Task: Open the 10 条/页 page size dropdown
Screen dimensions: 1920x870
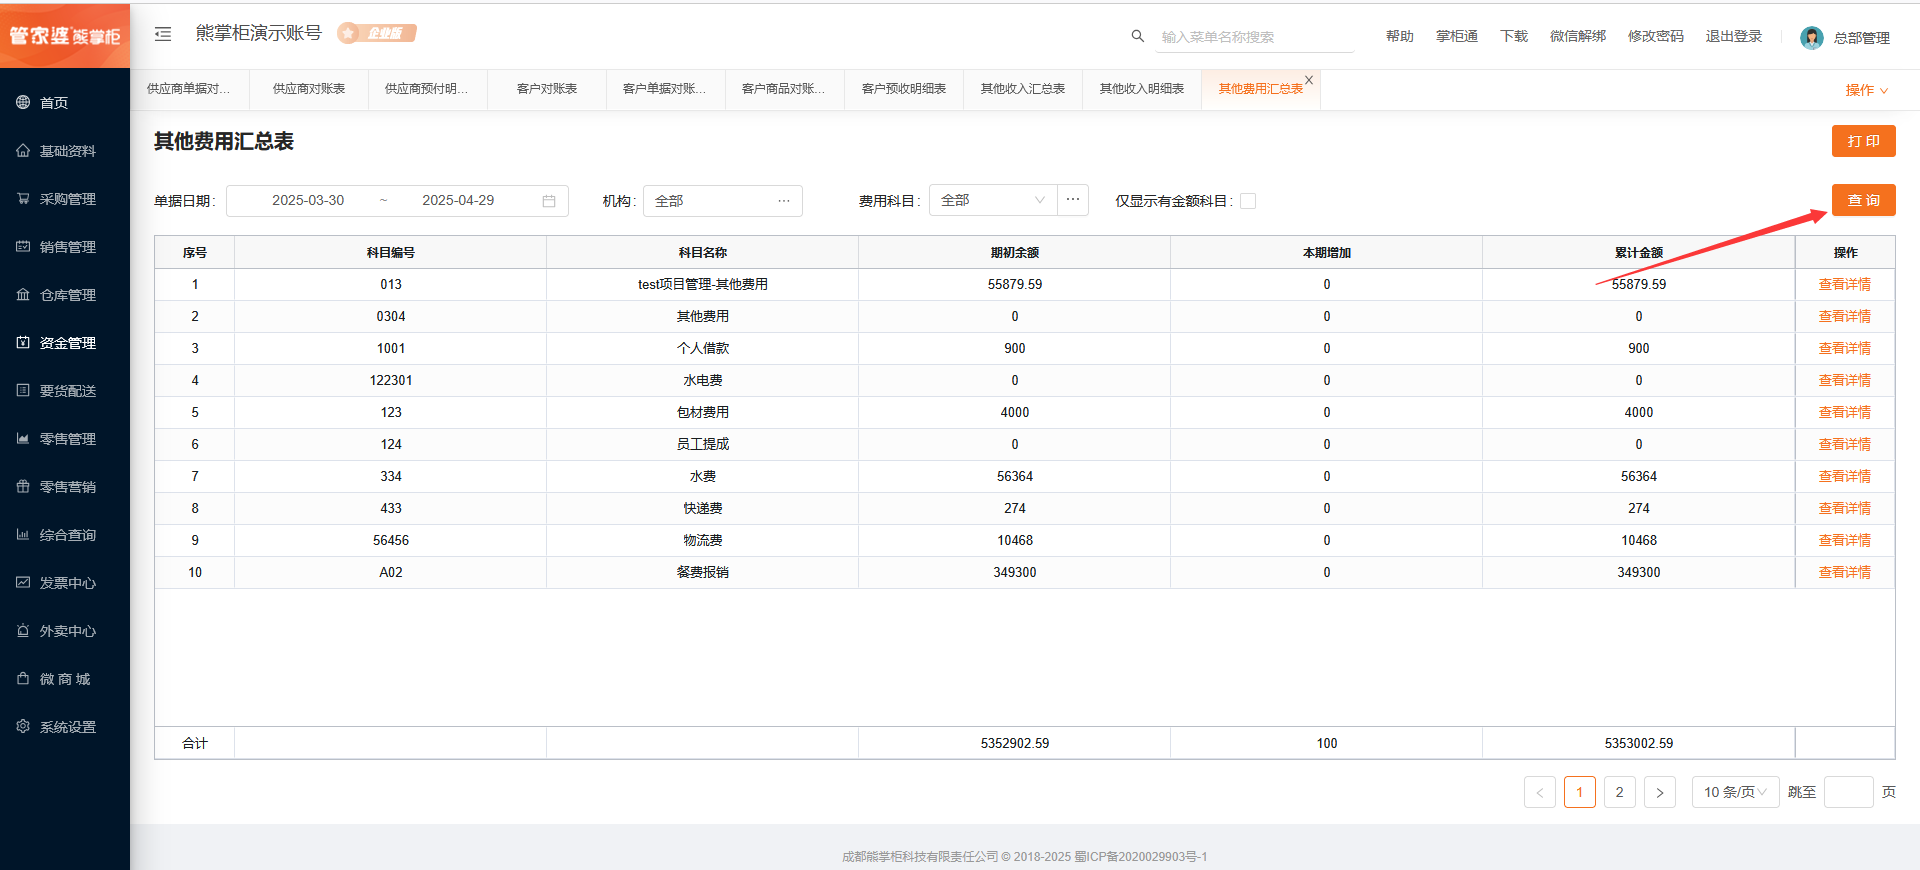Action: tap(1736, 792)
